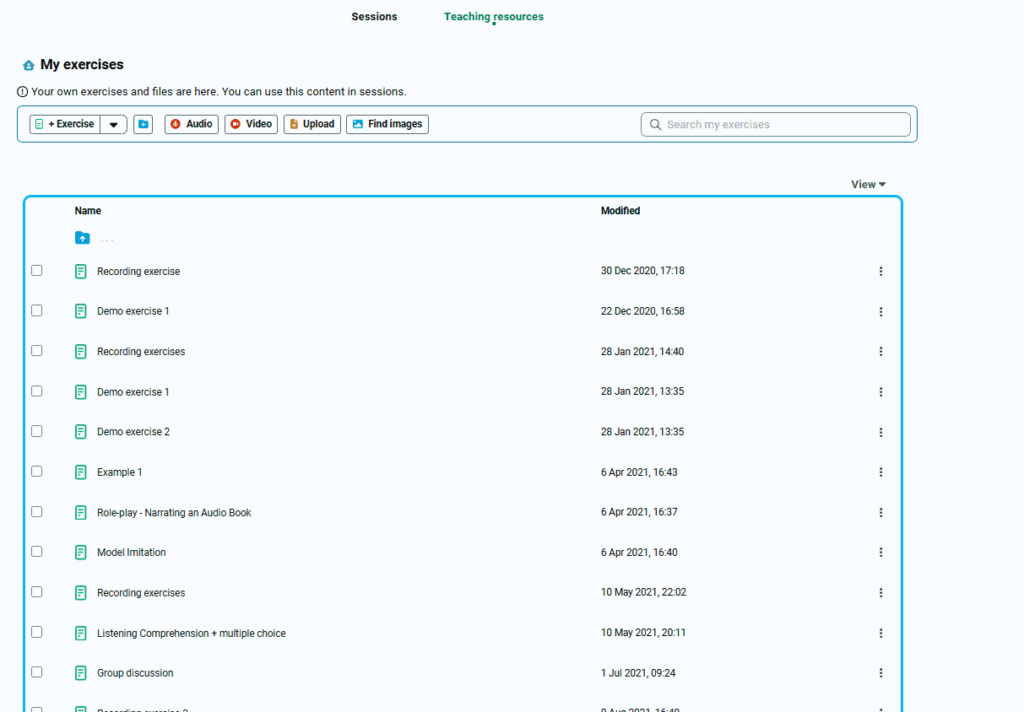Click the Find images button
1024x712 pixels.
pos(387,124)
